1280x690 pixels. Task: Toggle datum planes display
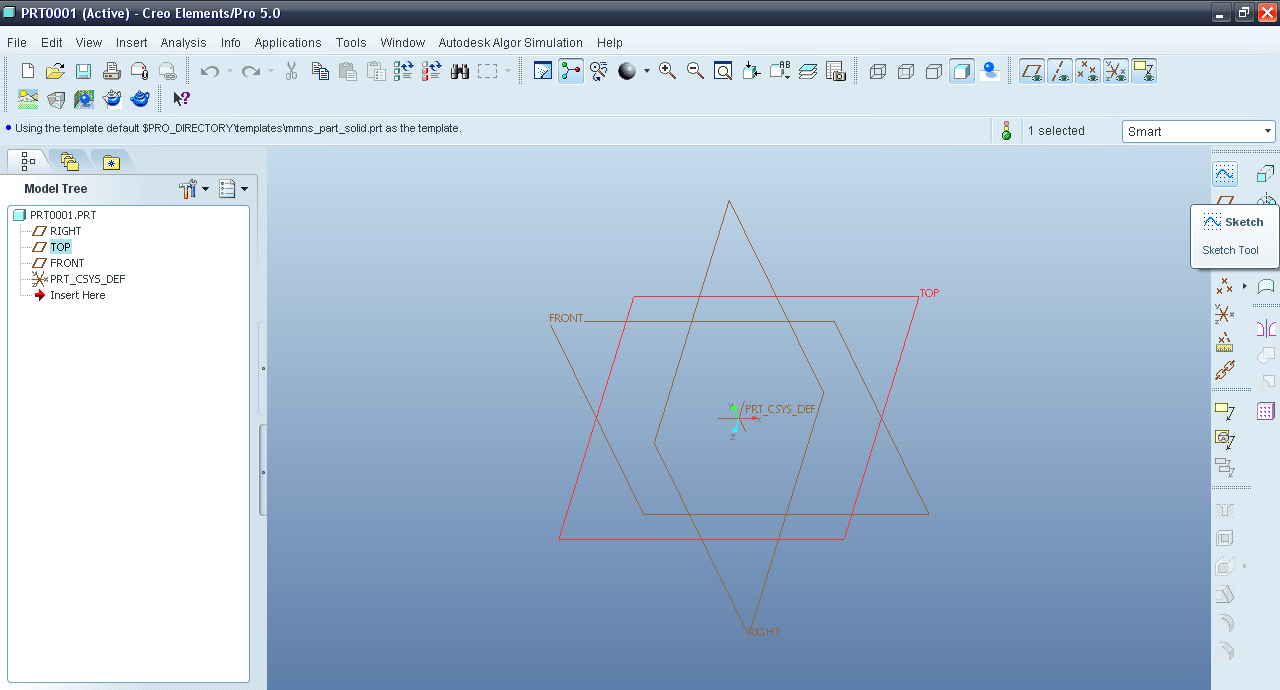tap(1032, 71)
